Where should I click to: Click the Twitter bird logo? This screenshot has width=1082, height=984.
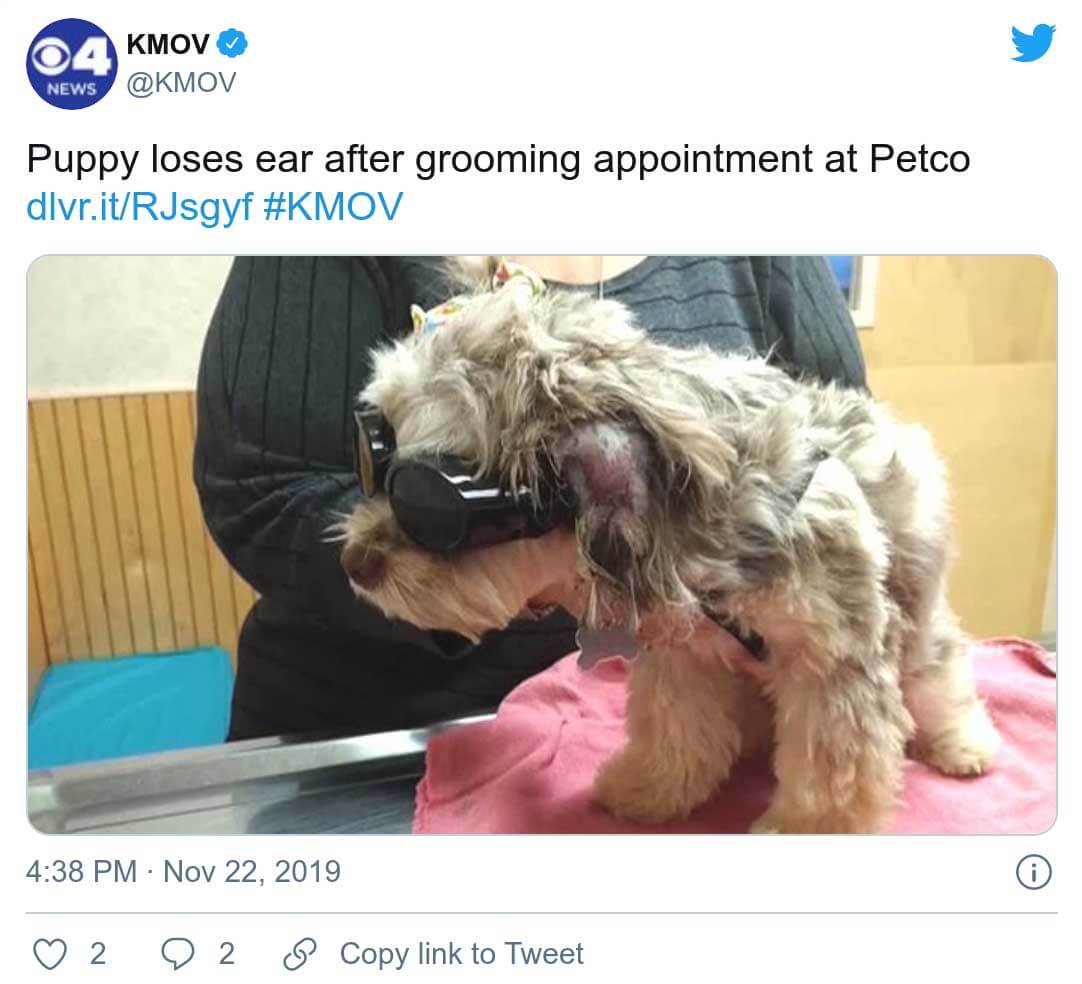1033,43
